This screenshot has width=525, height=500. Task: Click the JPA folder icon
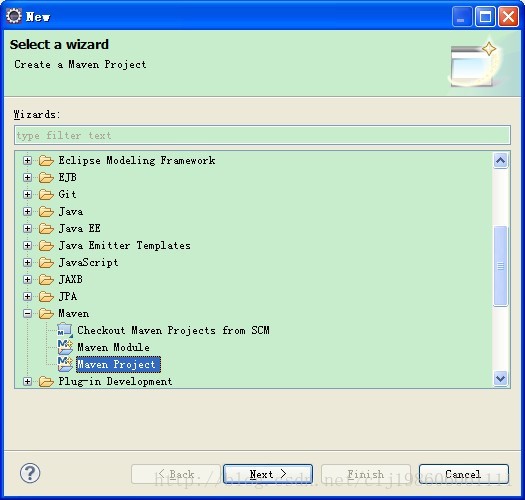[46, 297]
